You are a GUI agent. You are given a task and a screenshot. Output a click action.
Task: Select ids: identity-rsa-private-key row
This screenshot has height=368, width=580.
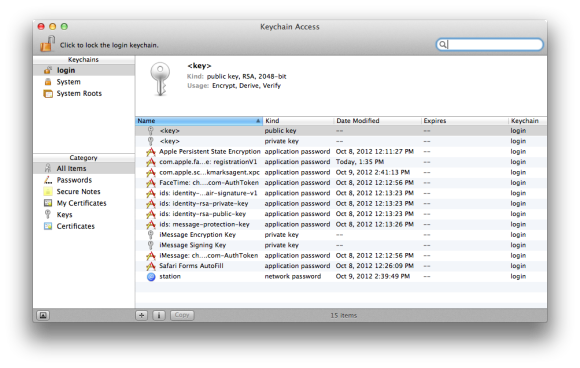point(341,203)
